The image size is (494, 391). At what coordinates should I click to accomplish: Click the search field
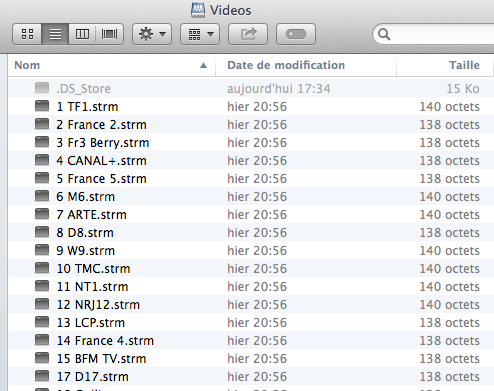(x=433, y=34)
